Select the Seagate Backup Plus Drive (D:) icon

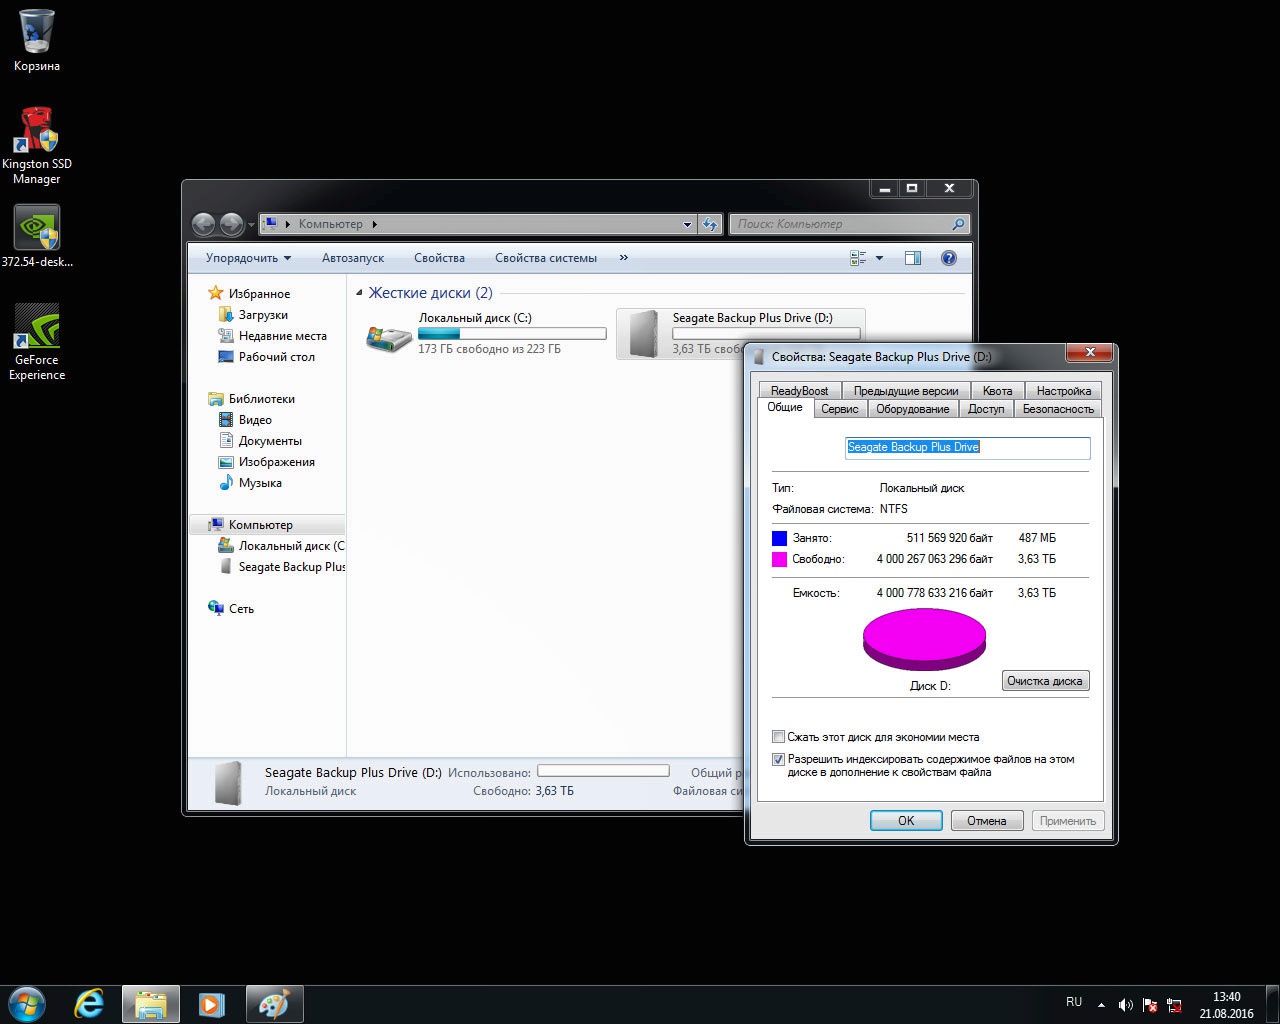(x=642, y=334)
